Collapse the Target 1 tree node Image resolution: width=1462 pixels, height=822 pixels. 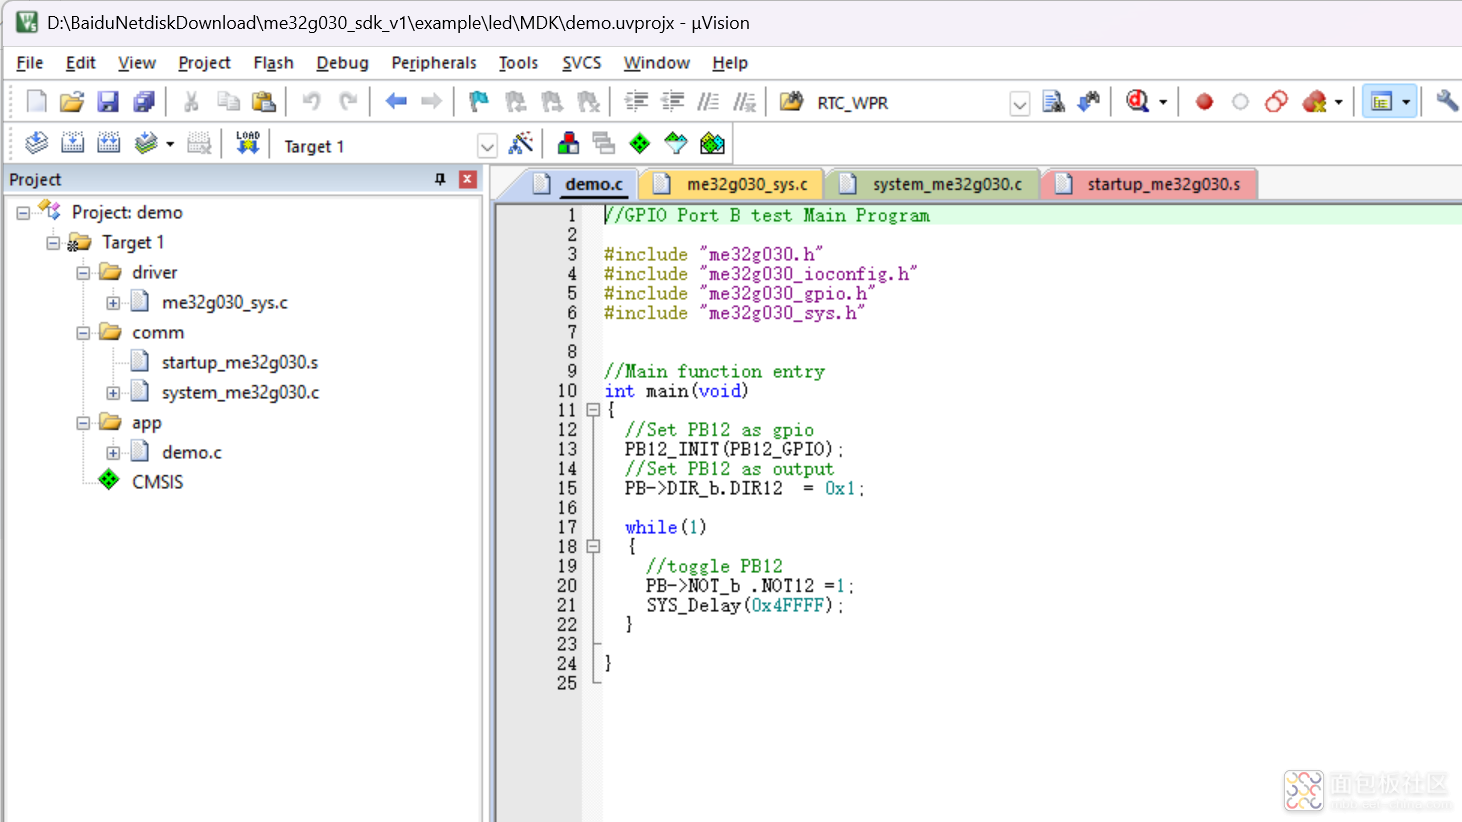click(53, 242)
